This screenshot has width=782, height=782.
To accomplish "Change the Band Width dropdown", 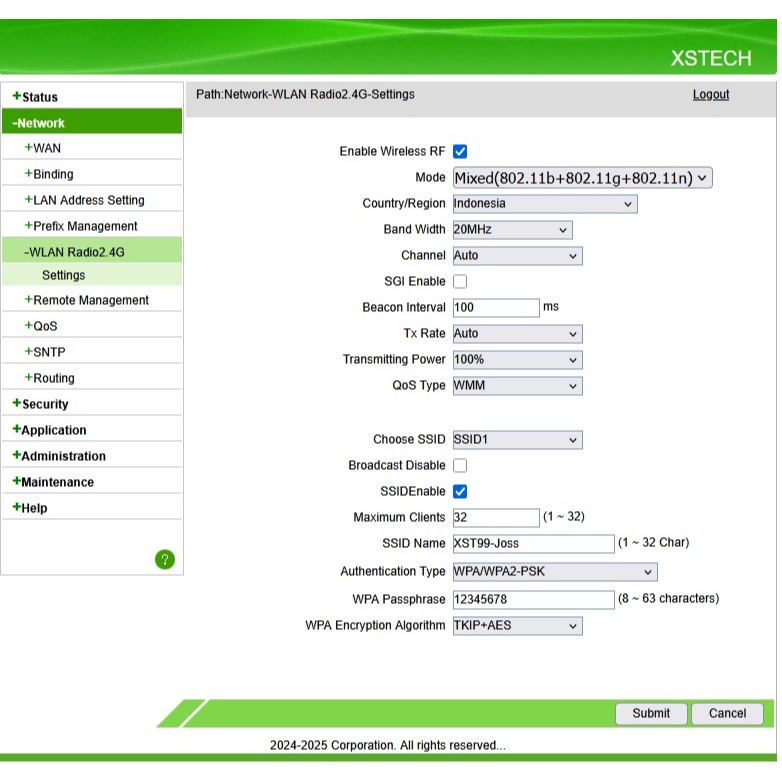I will 512,230.
